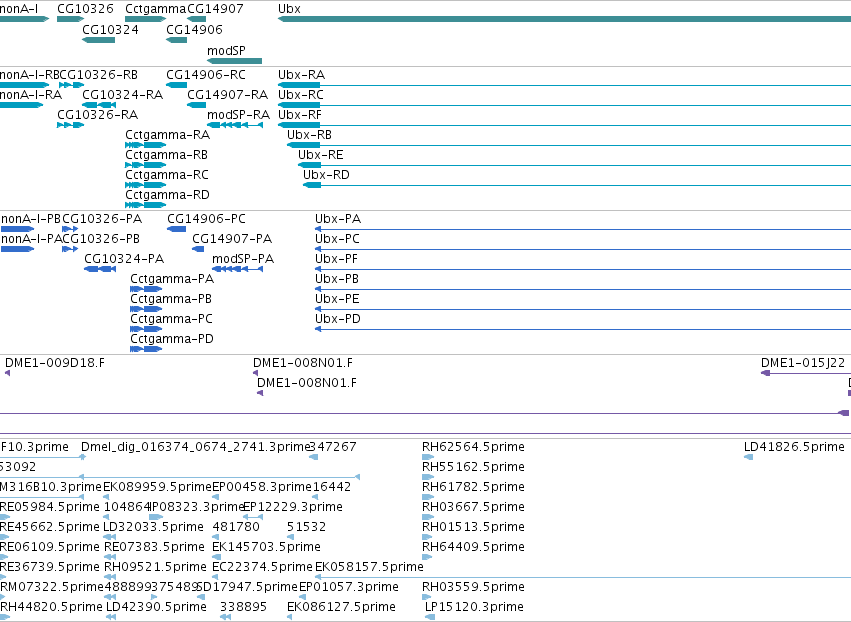This screenshot has height=622, width=851.
Task: Click the Ubx gene label
Action: click(289, 9)
